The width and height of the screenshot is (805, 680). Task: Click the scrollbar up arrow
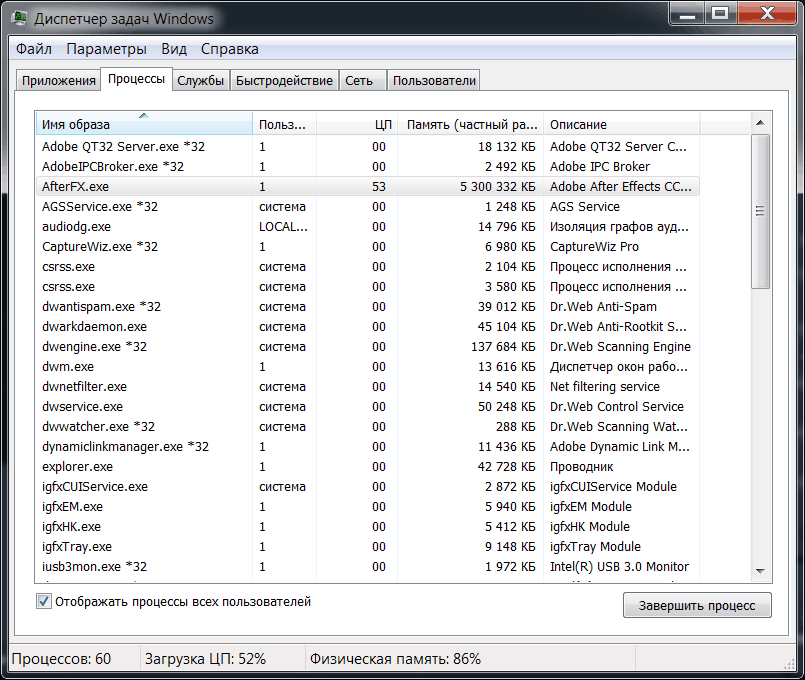760,123
